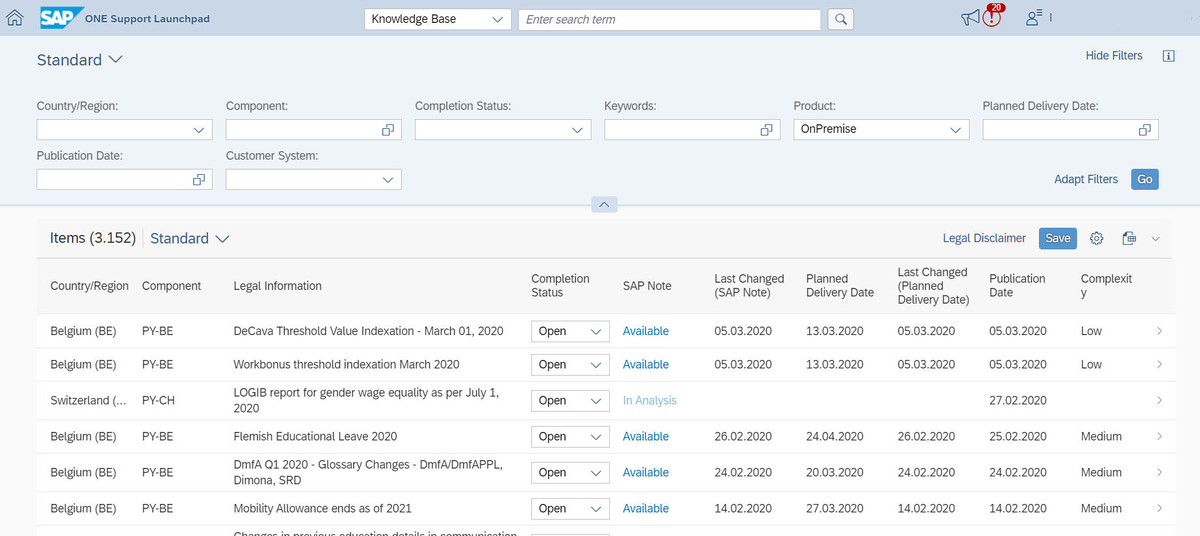Viewport: 1200px width, 536px height.
Task: Open the announcements megaphone icon
Action: coord(969,19)
